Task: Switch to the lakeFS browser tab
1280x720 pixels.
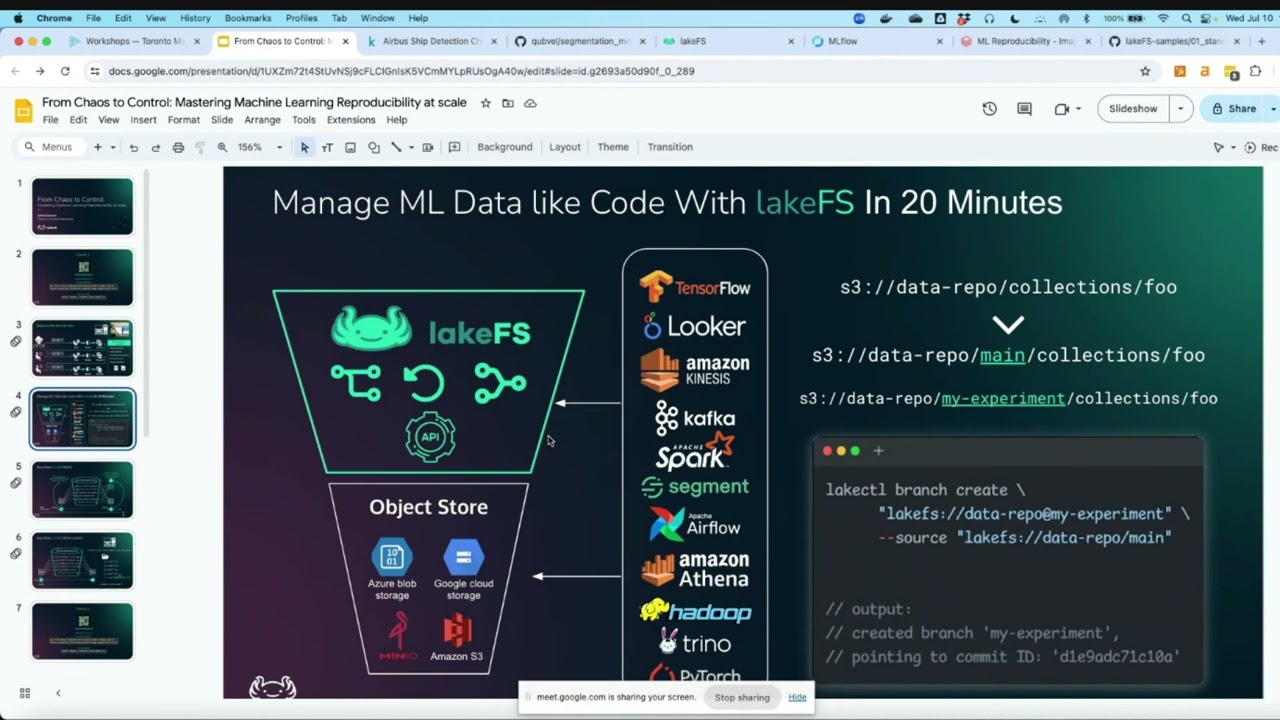Action: pyautogui.click(x=727, y=41)
